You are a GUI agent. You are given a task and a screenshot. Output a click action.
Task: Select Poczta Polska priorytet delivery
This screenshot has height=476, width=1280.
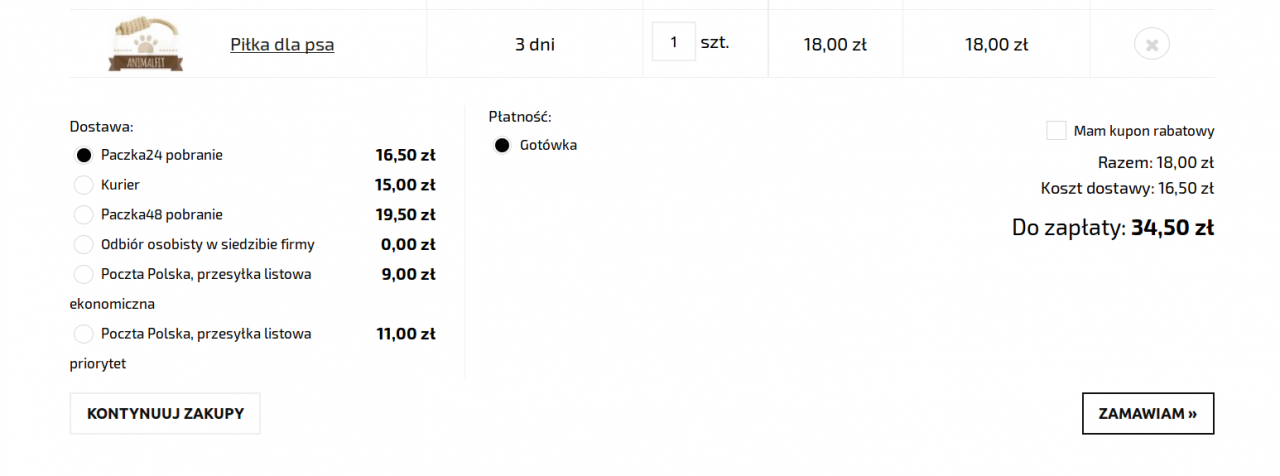tap(84, 334)
